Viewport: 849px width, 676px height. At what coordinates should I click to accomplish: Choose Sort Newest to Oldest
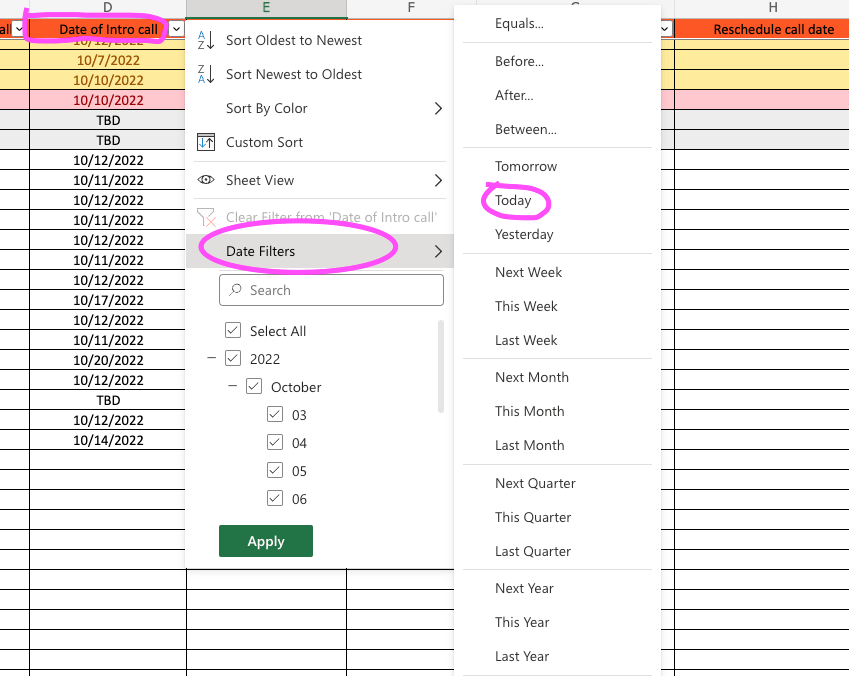pos(319,74)
